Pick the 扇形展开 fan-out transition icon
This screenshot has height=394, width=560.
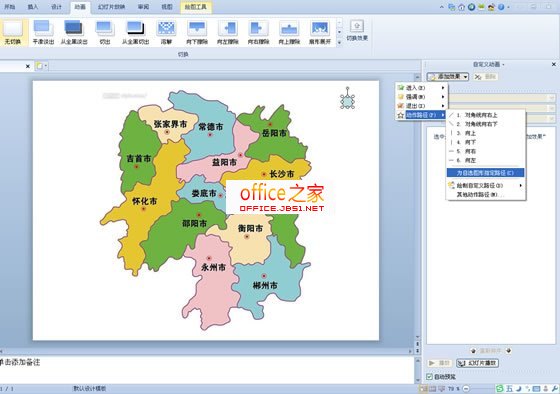pyautogui.click(x=320, y=32)
